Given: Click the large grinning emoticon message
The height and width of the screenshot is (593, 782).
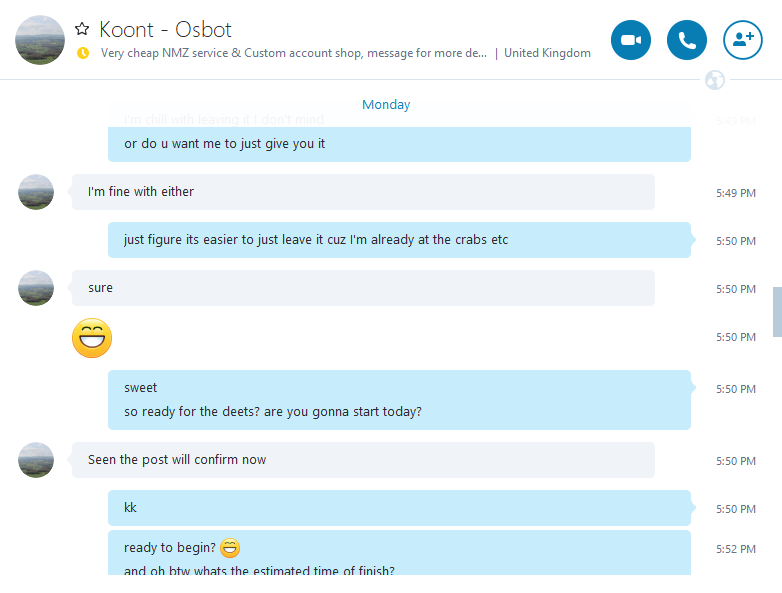Looking at the screenshot, I should point(92,338).
